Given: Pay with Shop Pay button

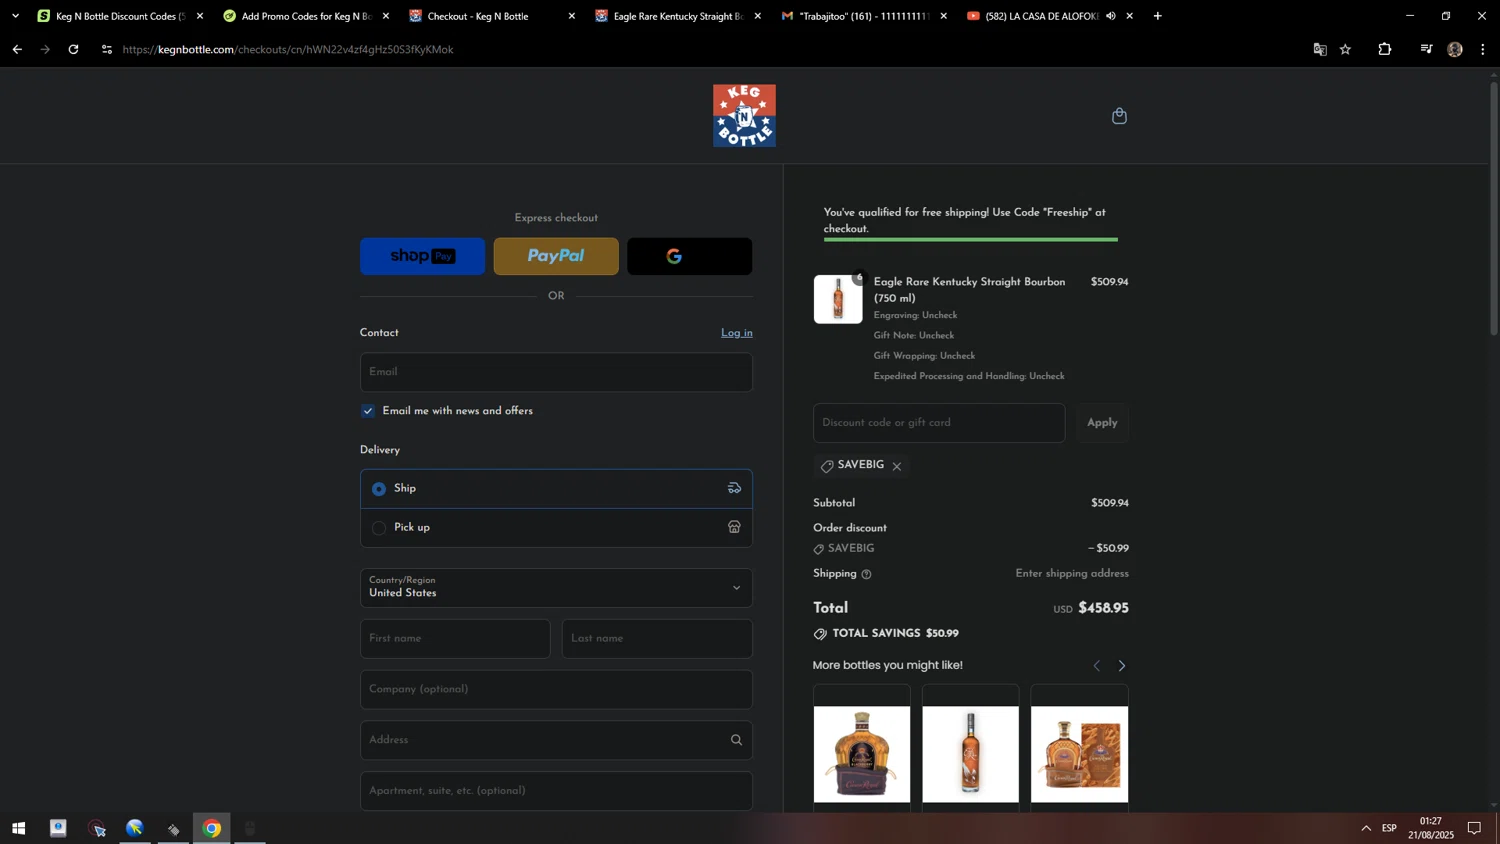Looking at the screenshot, I should pos(422,257).
